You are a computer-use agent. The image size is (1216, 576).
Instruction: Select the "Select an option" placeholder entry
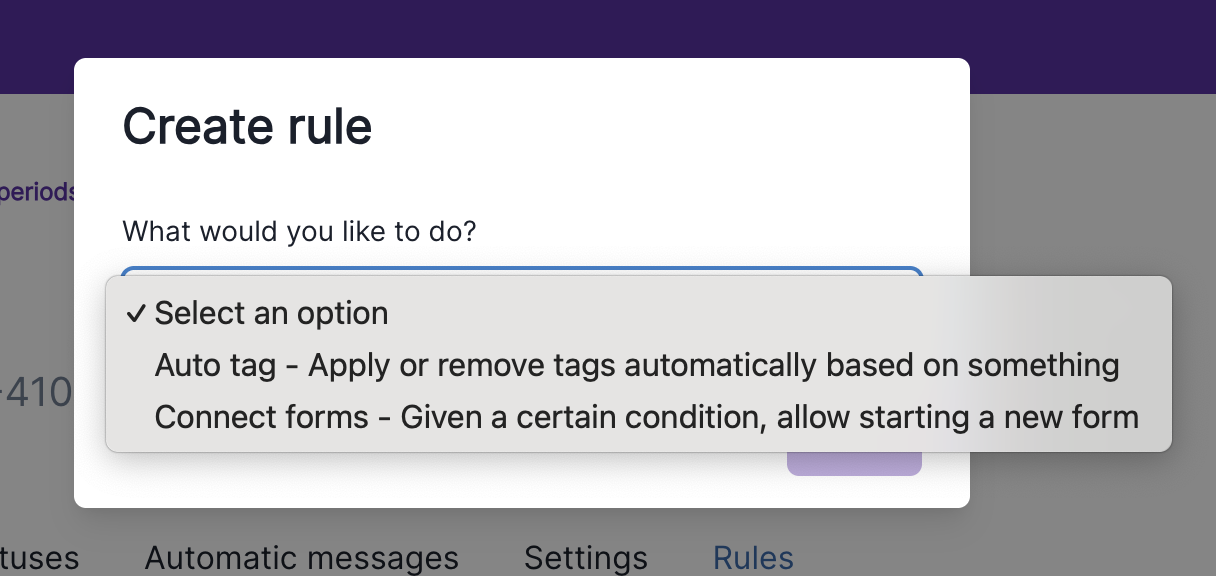pos(271,314)
